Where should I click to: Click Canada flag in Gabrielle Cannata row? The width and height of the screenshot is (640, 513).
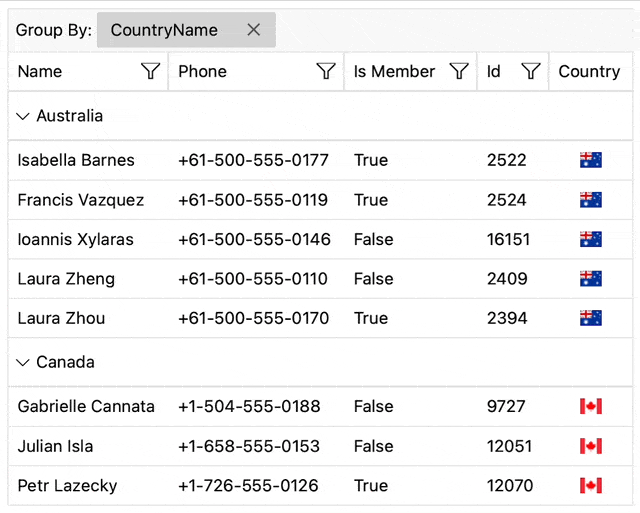(x=590, y=406)
